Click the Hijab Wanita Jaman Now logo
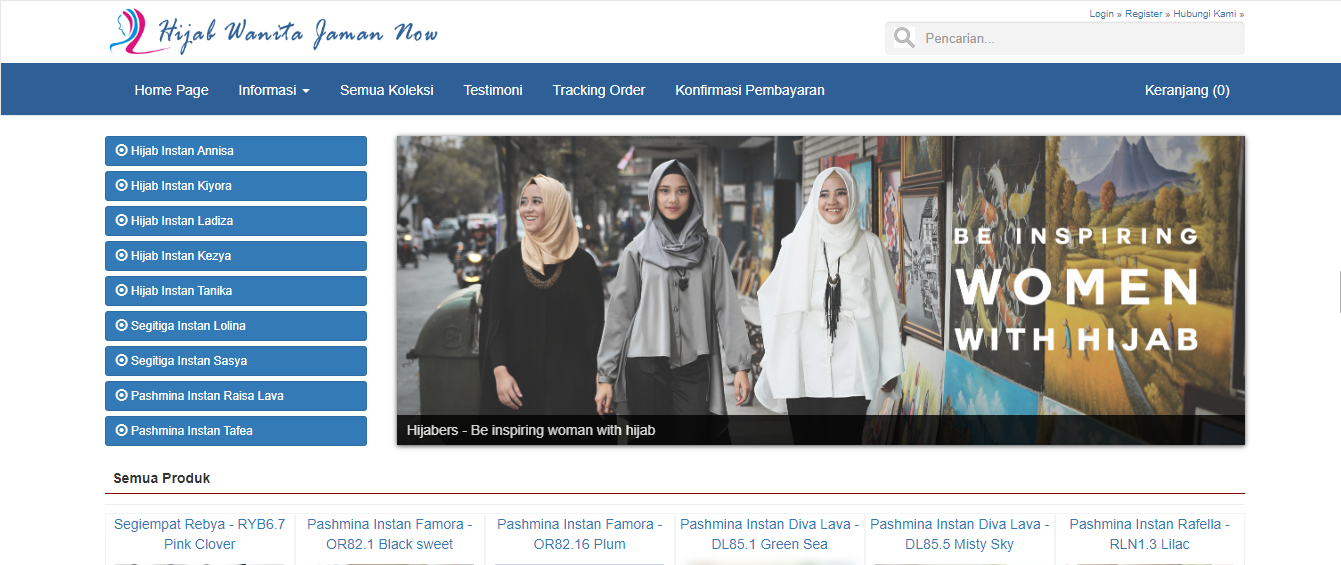Screen dimensions: 1341x565 pyautogui.click(x=274, y=31)
